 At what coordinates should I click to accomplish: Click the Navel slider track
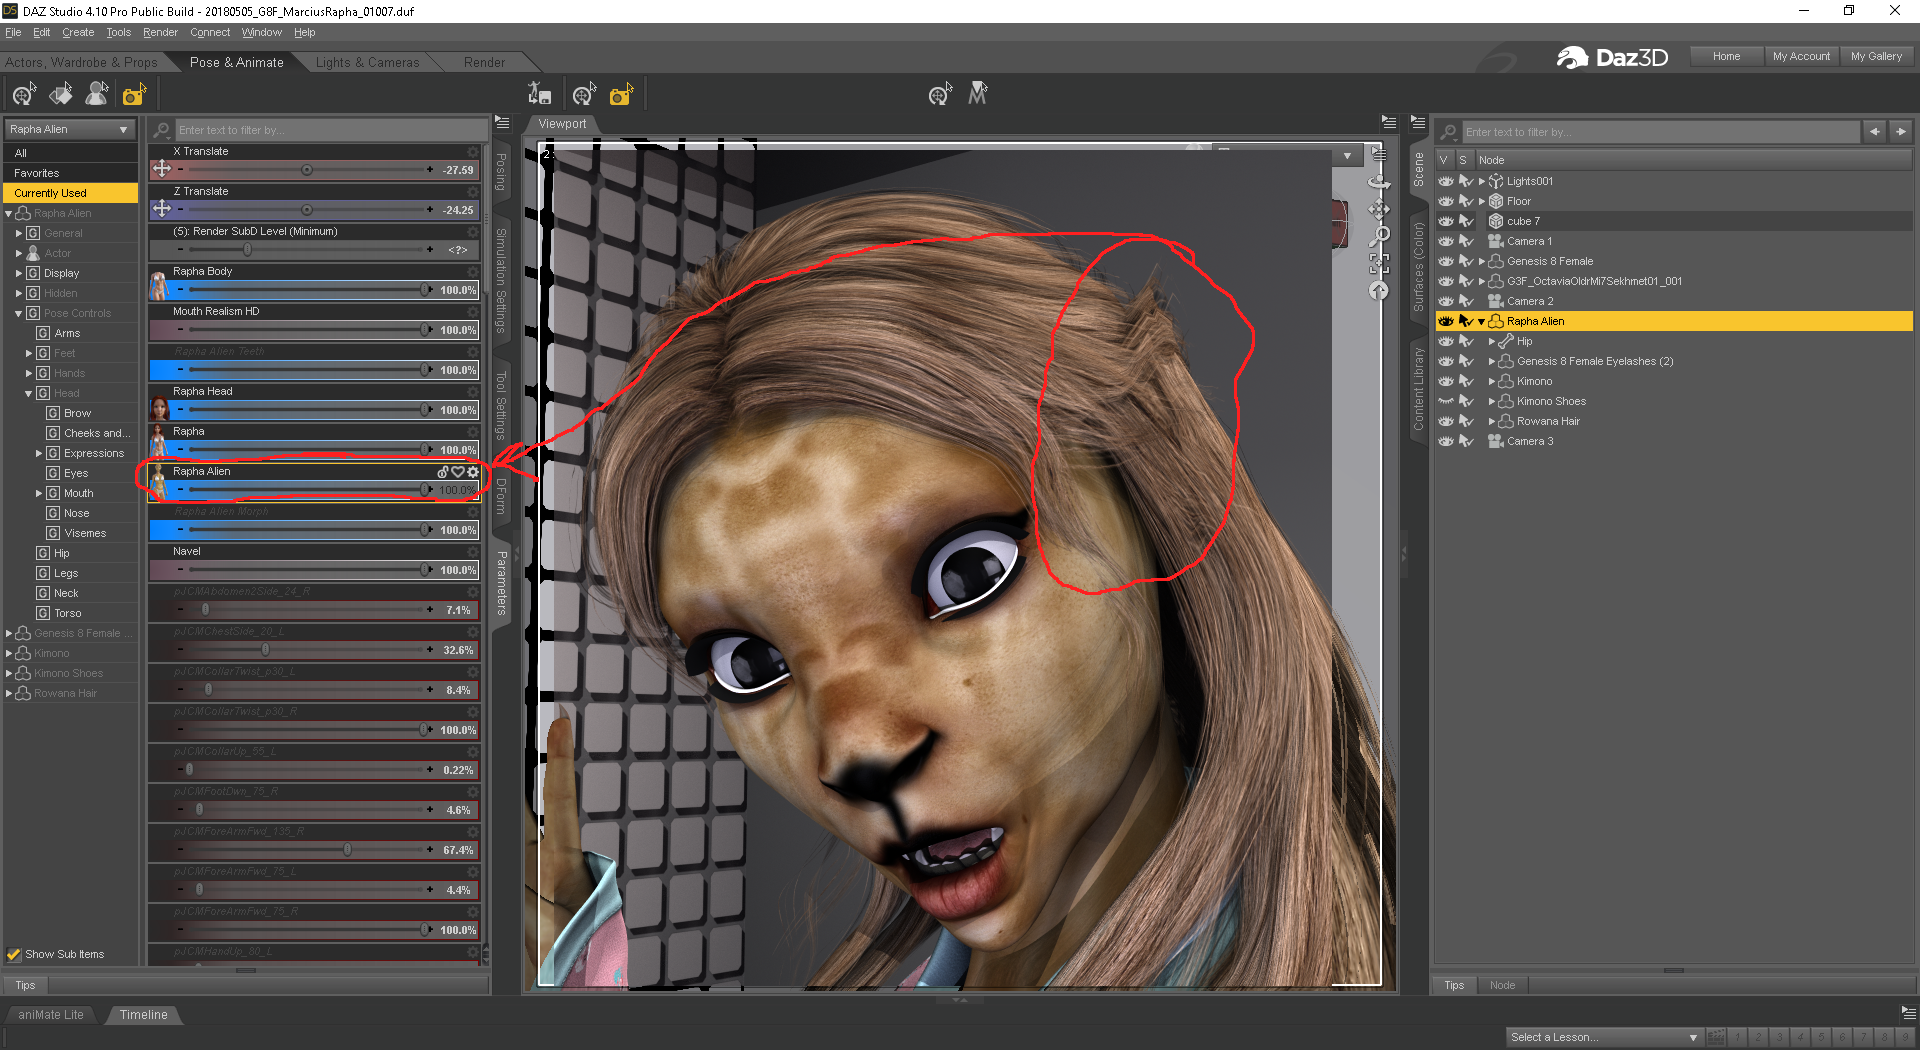(x=313, y=570)
